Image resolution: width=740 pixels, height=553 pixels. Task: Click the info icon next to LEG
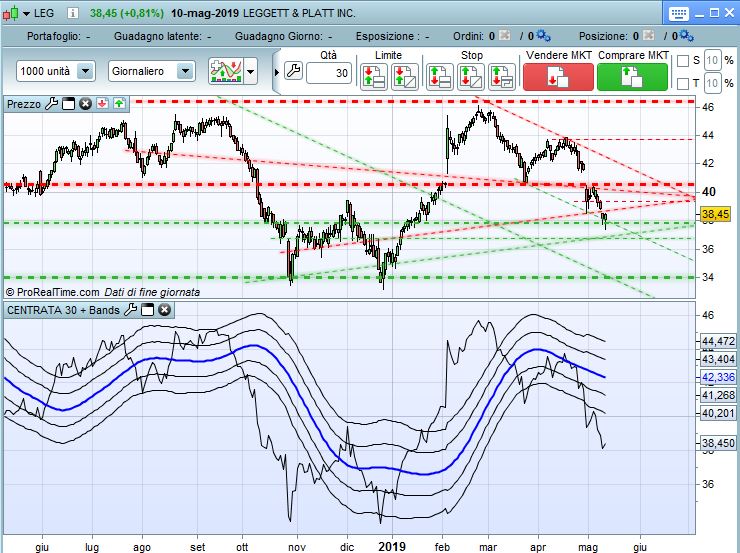tap(72, 13)
